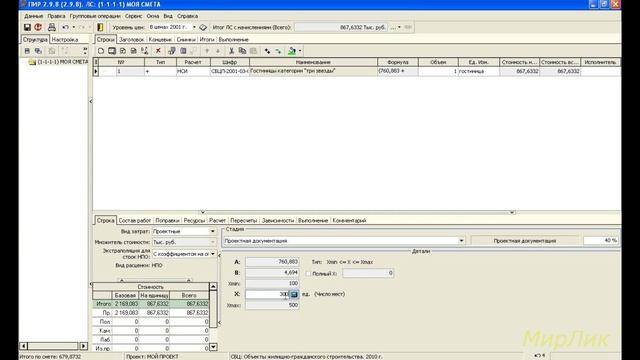Image resolution: width=640 pixels, height=360 pixels.
Task: Click the structure panel right scroll arrow
Action: coord(84,346)
